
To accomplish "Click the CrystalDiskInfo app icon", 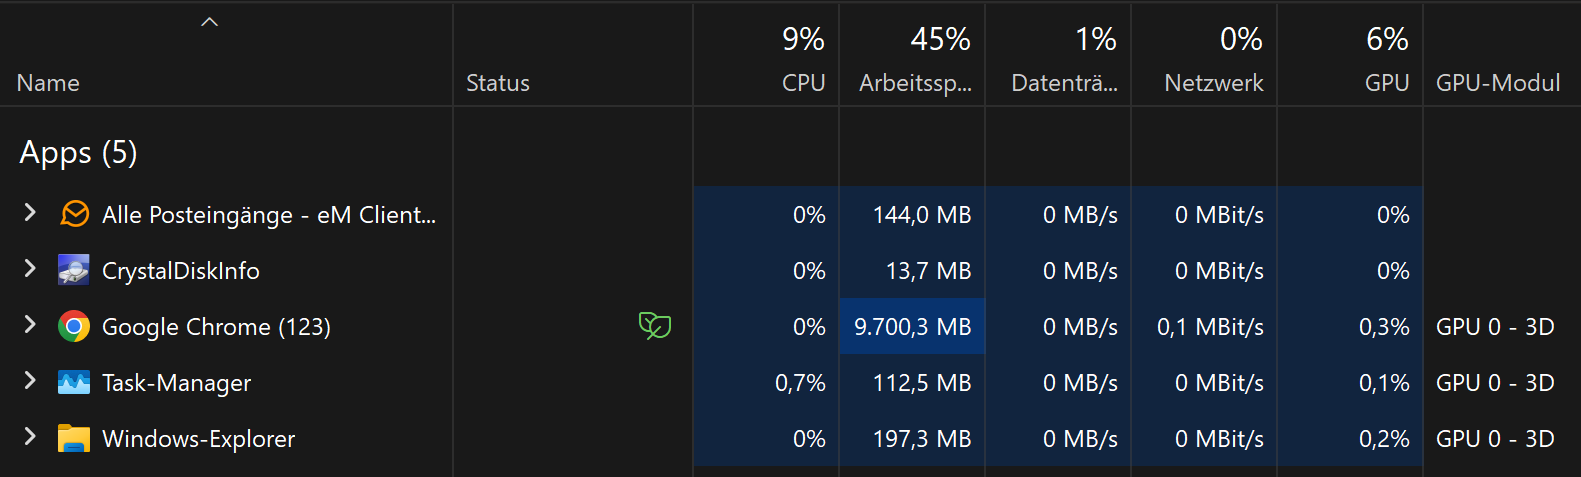I will 74,270.
